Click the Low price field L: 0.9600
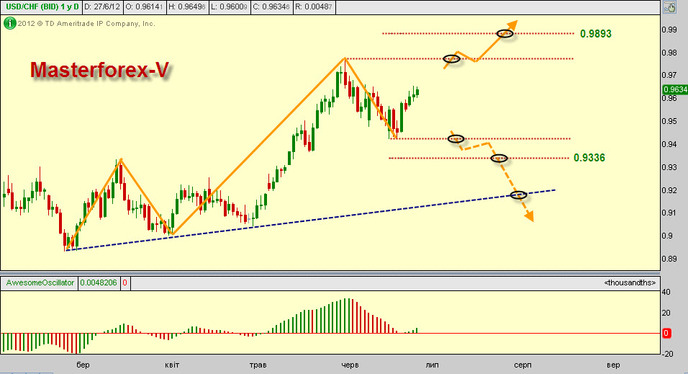The width and height of the screenshot is (688, 374). 229,7
